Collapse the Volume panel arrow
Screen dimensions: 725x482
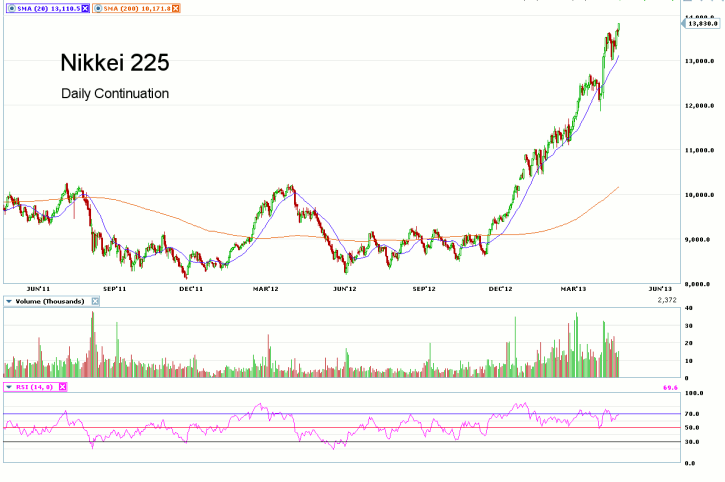9,300
